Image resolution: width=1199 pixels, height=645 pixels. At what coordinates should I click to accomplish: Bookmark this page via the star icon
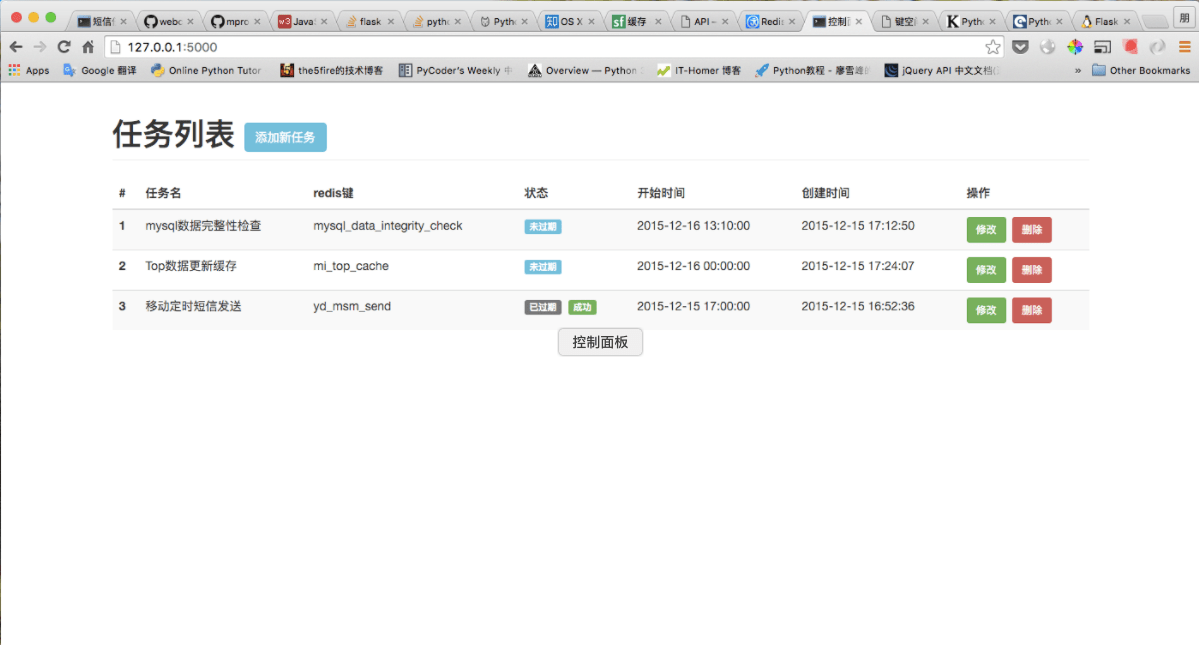click(x=993, y=46)
